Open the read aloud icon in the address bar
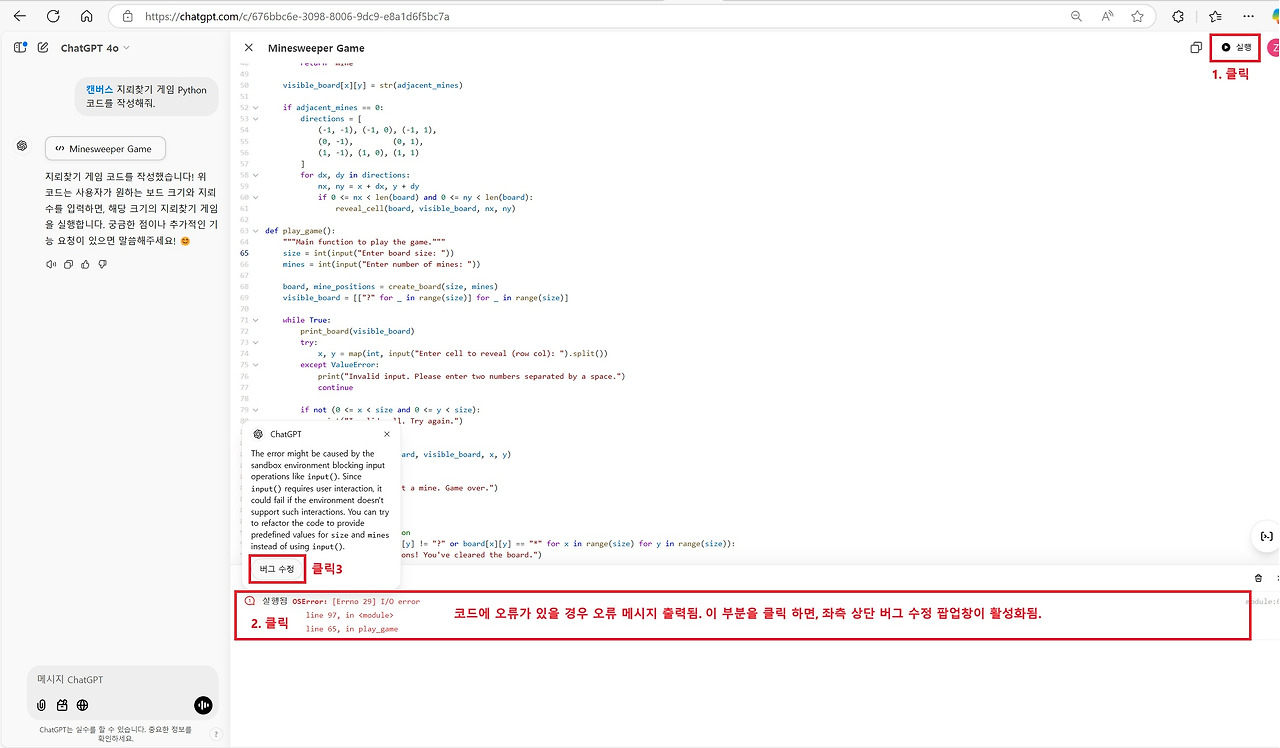 coord(1107,16)
